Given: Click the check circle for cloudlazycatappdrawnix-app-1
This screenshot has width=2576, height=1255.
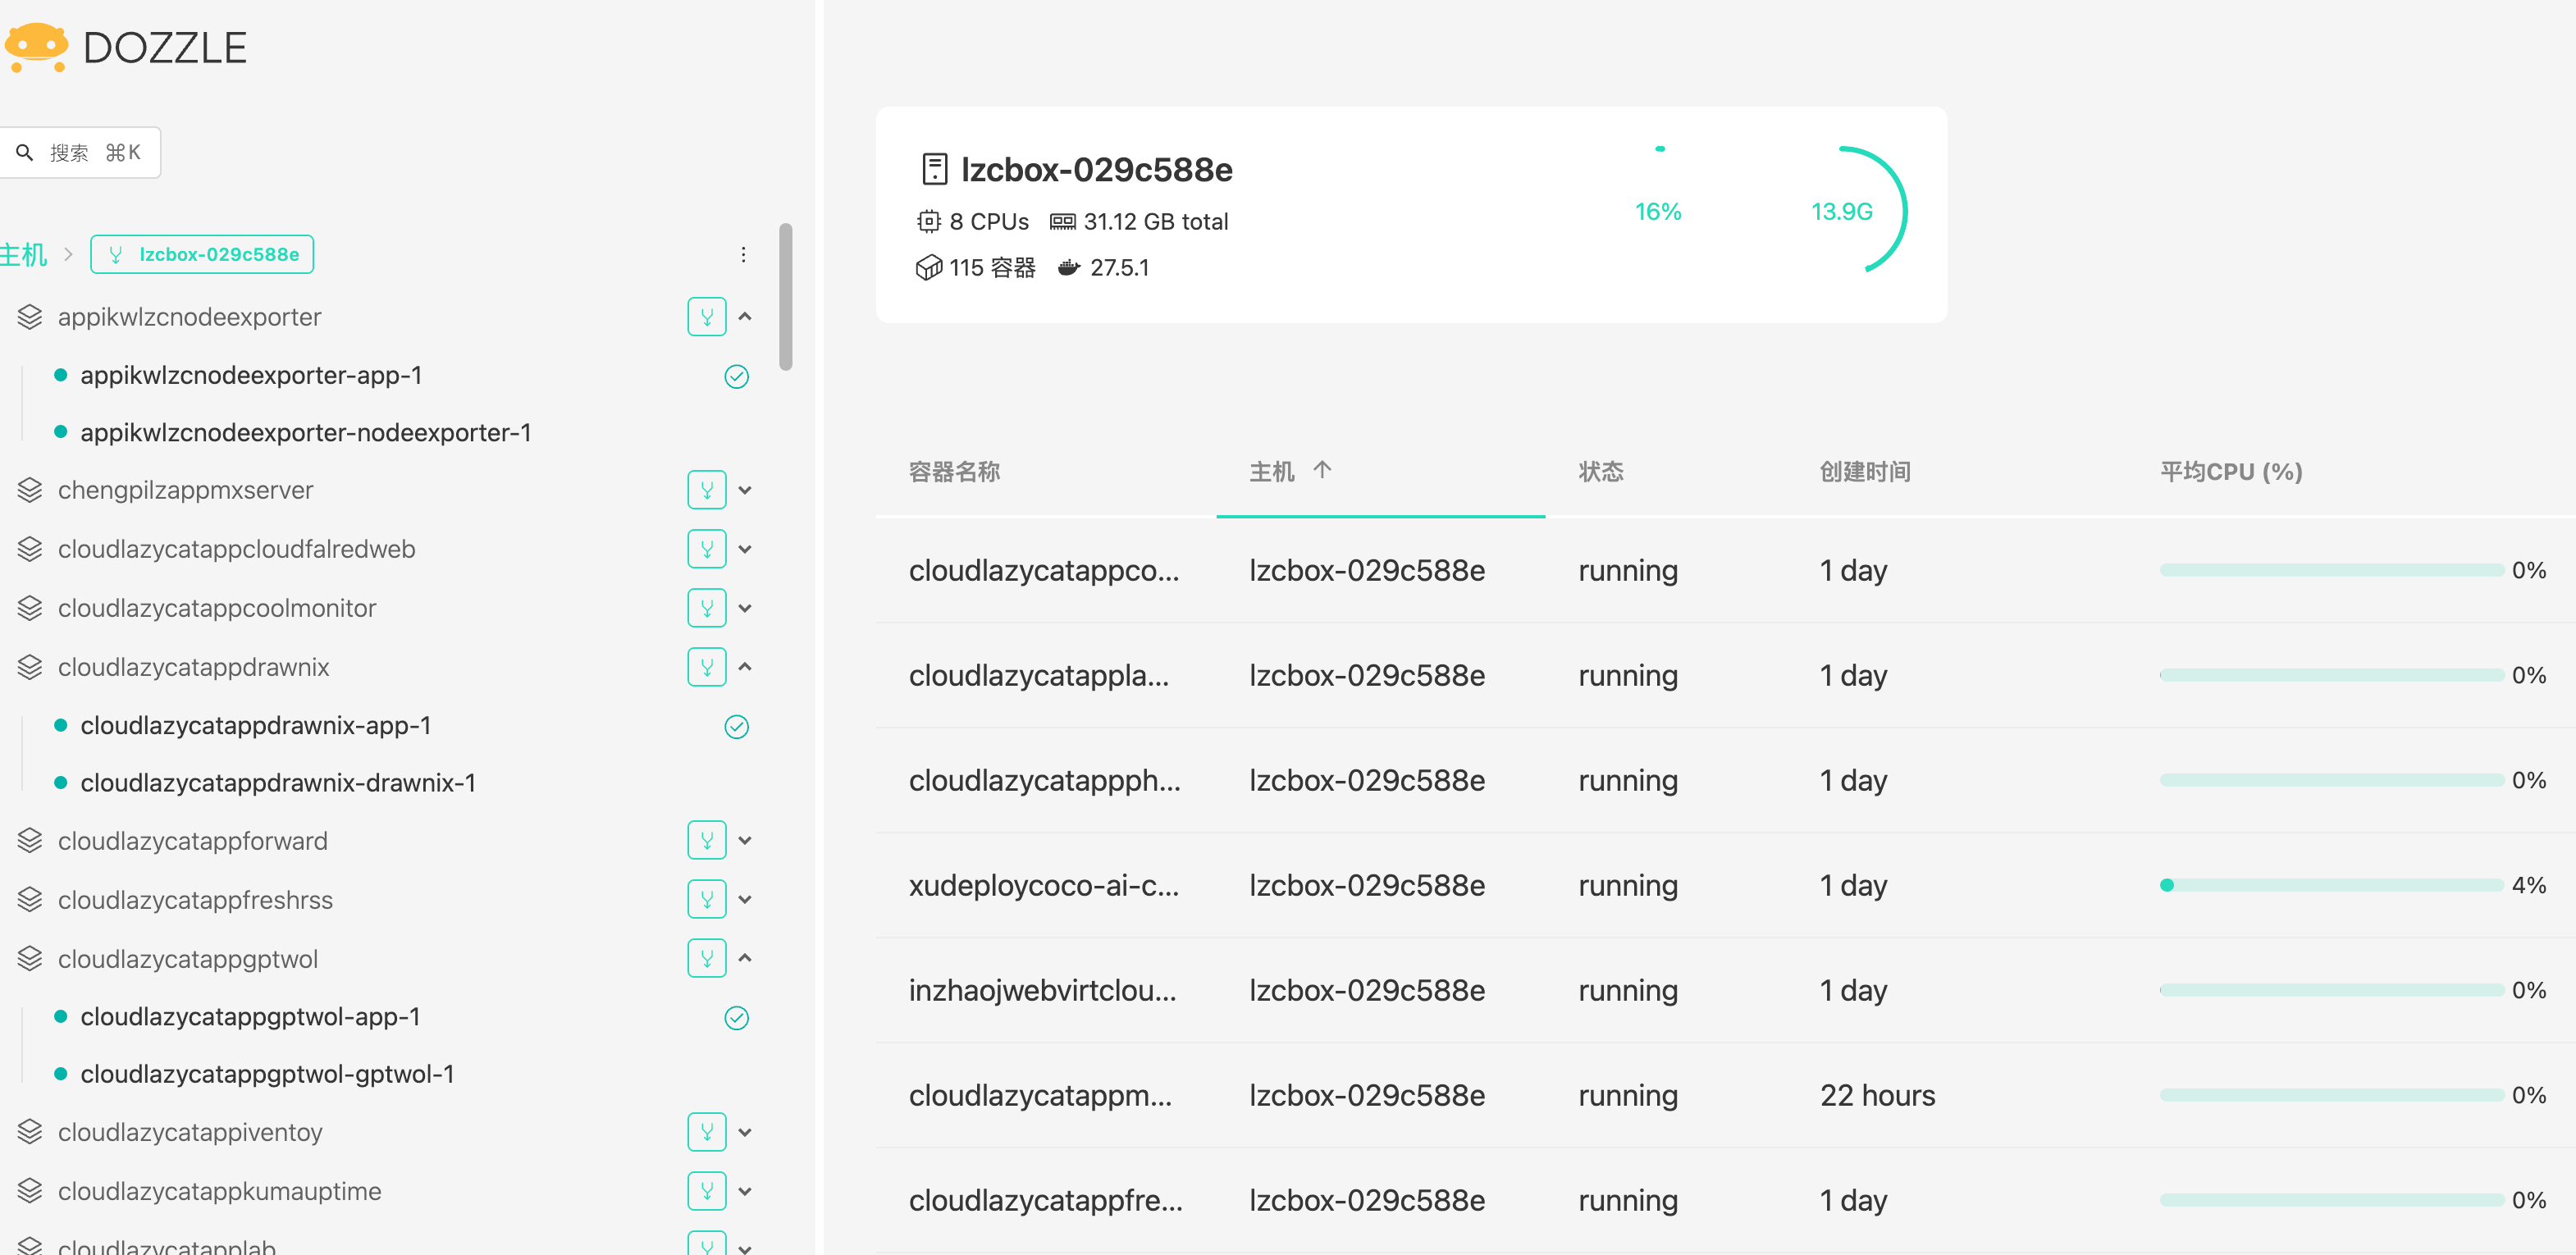Looking at the screenshot, I should [x=736, y=727].
